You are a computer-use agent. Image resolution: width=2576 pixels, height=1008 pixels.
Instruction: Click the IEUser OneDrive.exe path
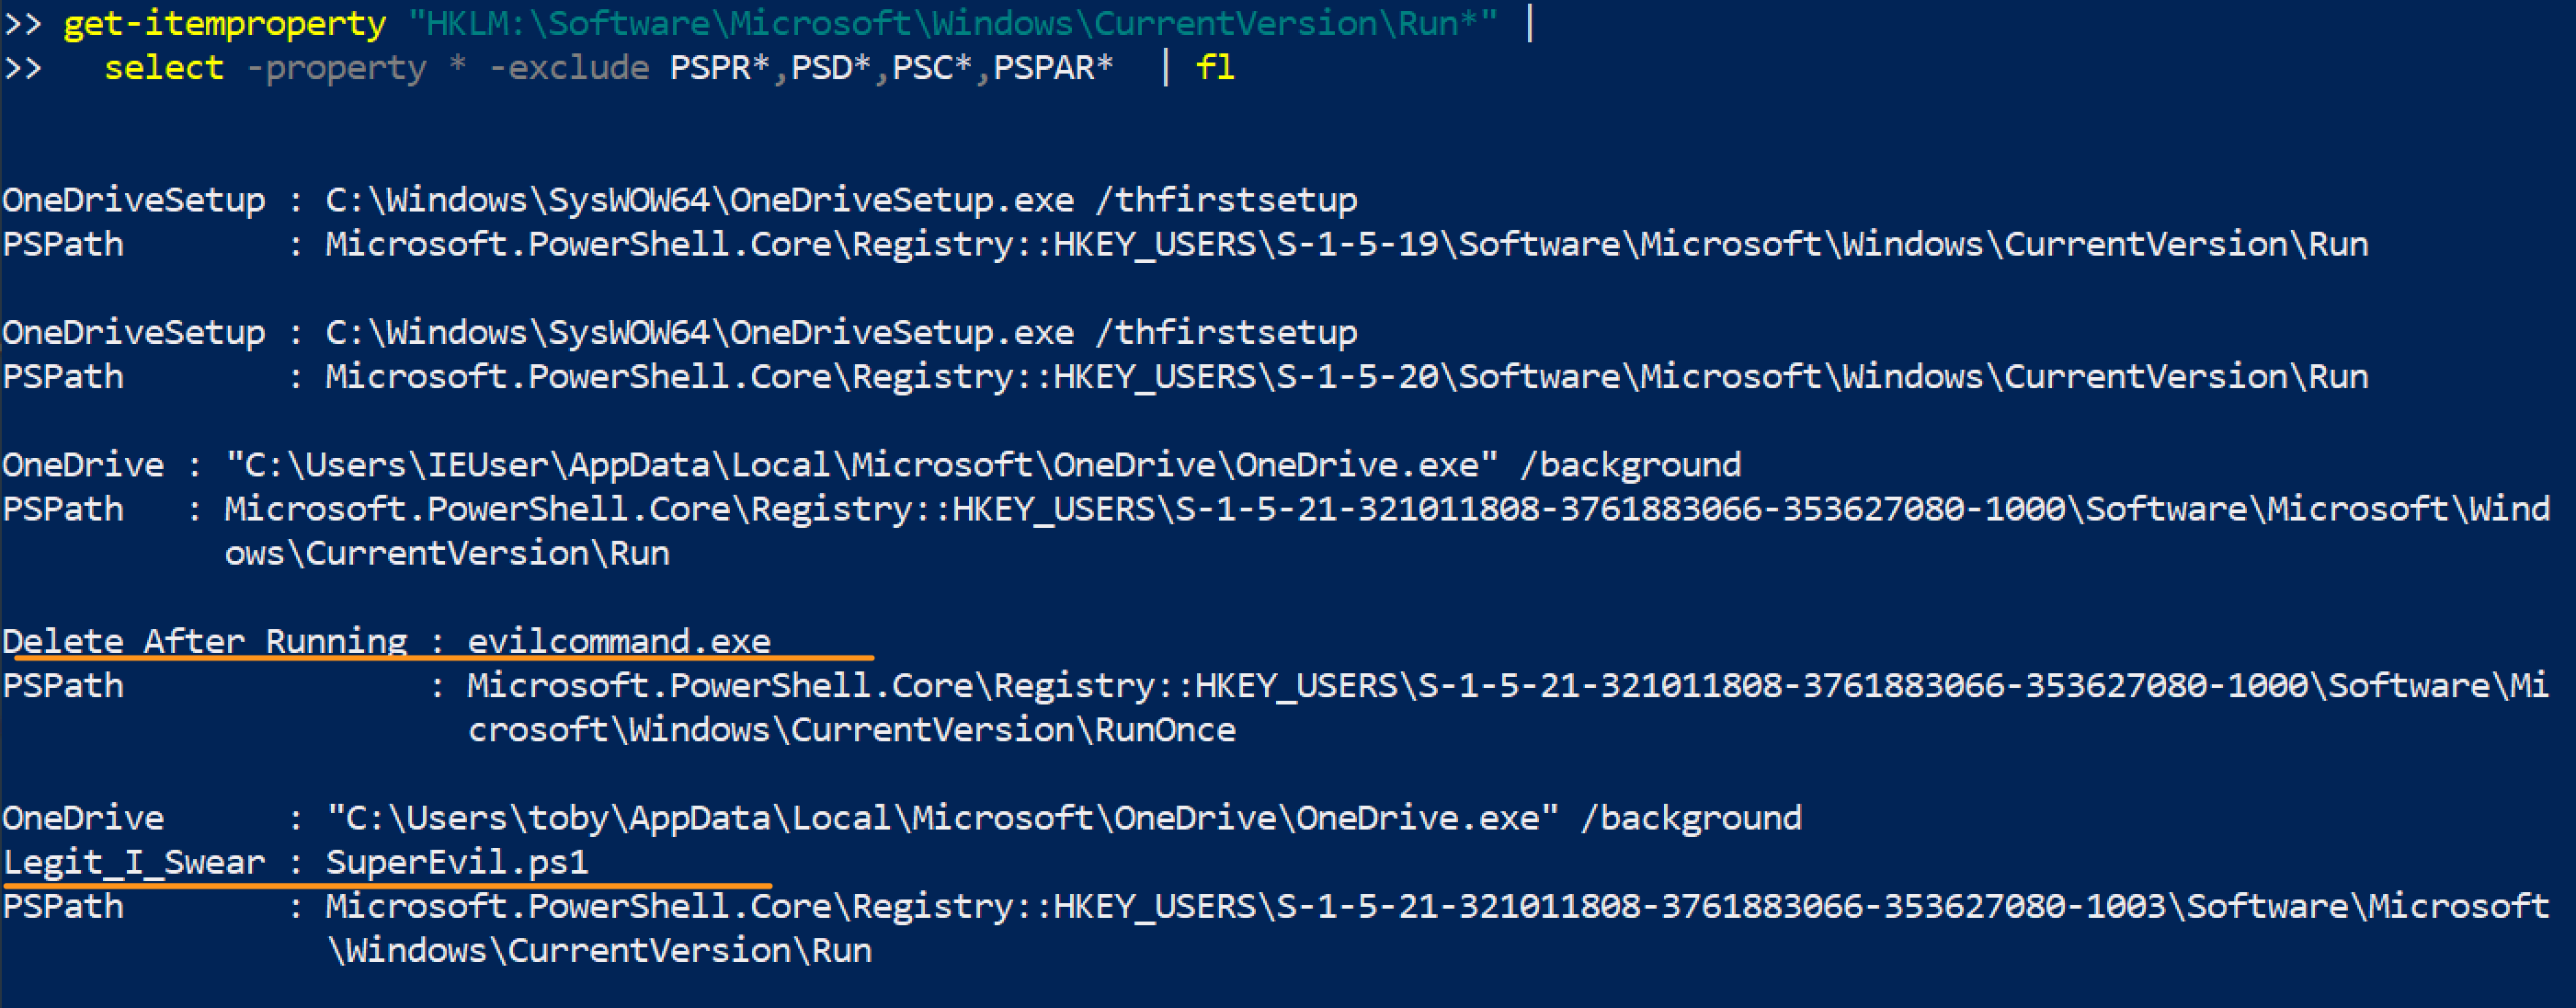861,465
